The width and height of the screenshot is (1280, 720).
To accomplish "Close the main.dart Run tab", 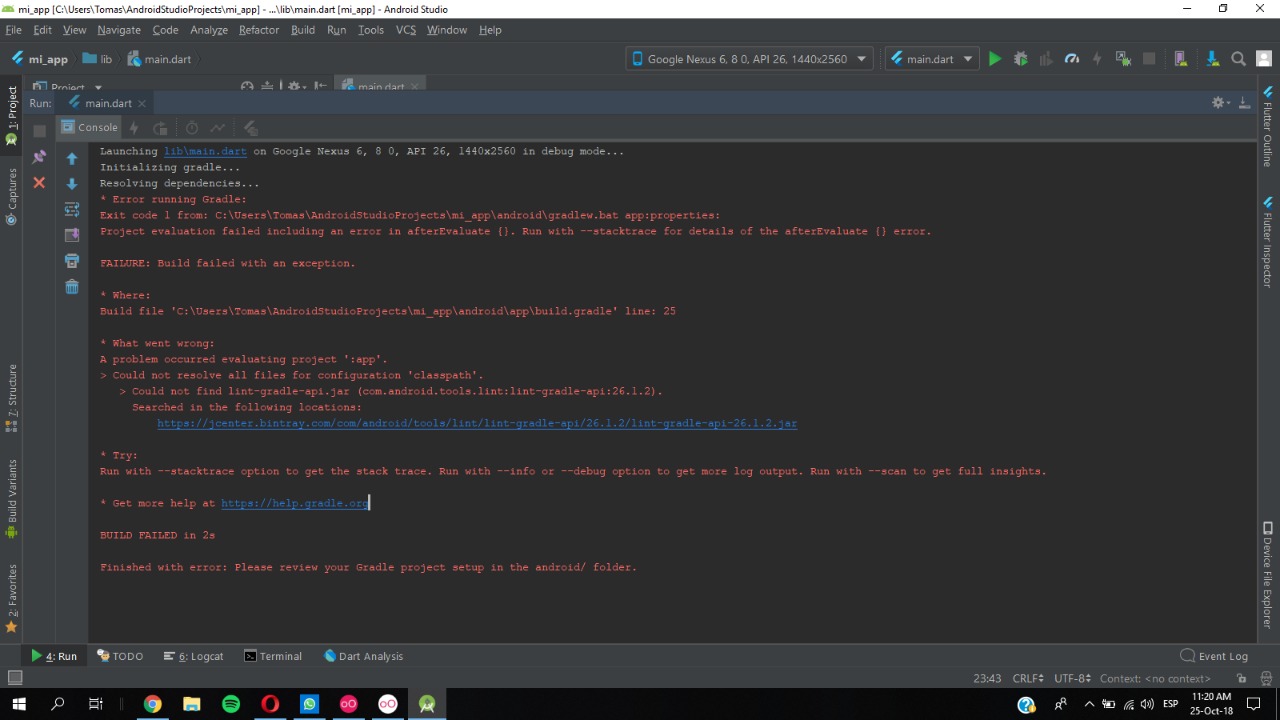I will [x=142, y=103].
